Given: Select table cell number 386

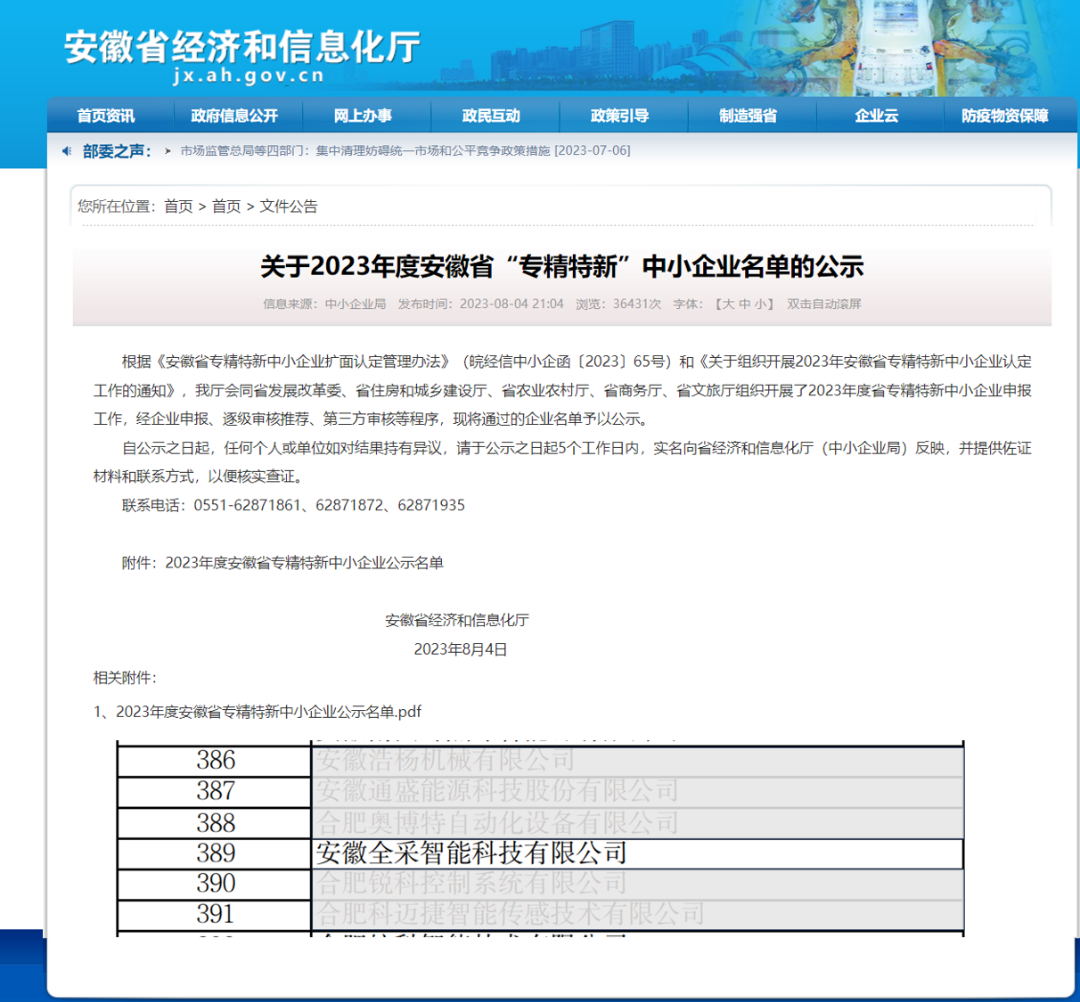Looking at the screenshot, I should (x=216, y=760).
